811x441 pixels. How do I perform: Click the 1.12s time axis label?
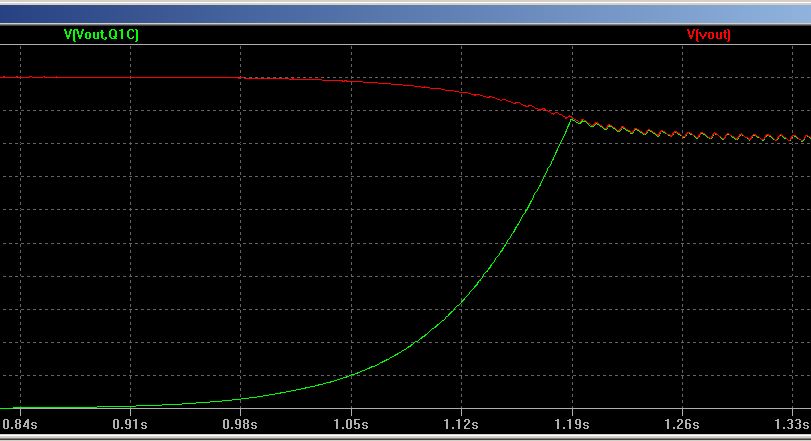461,424
